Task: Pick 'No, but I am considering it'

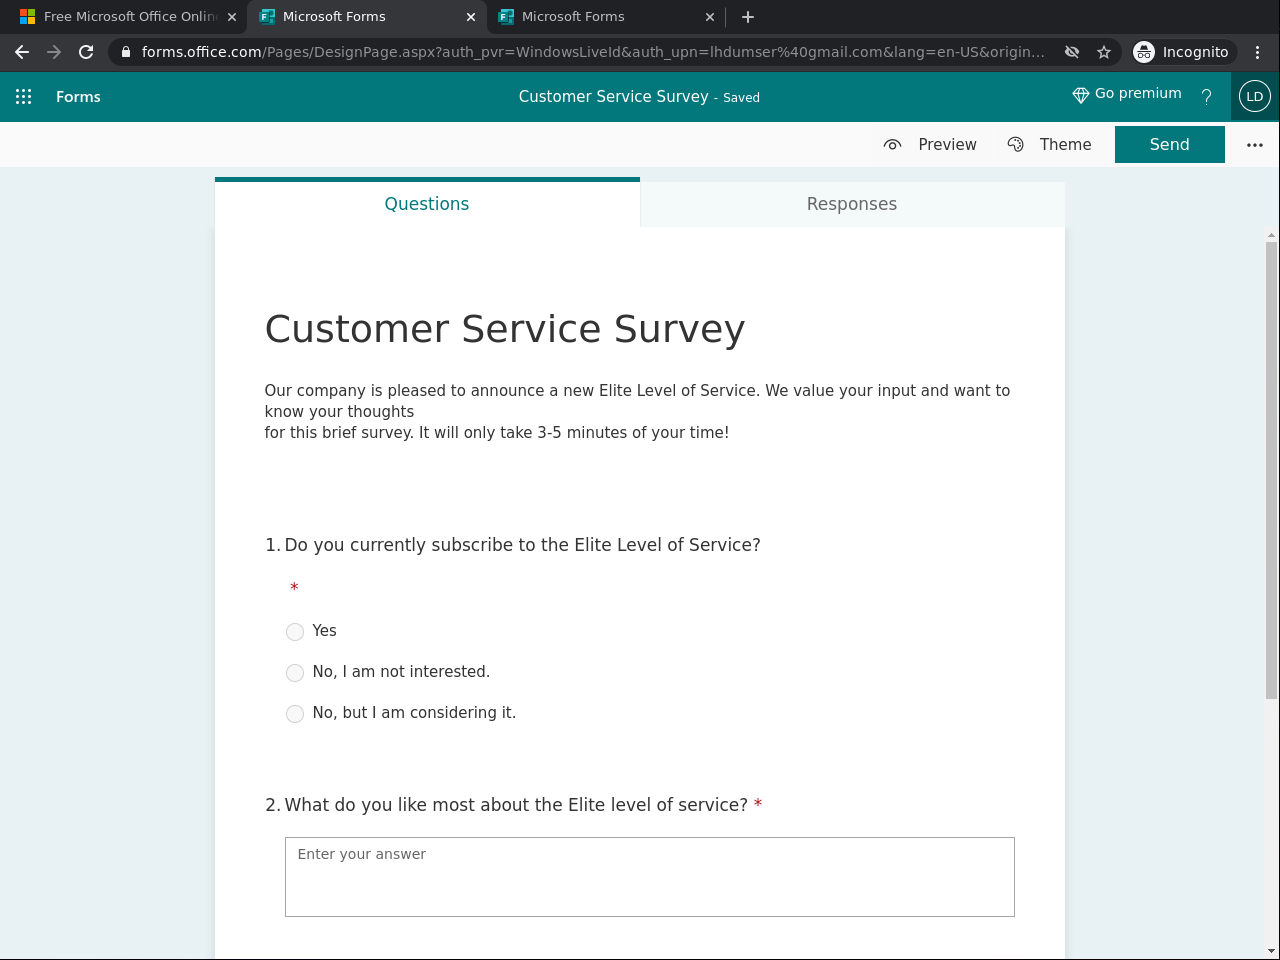Action: (295, 714)
